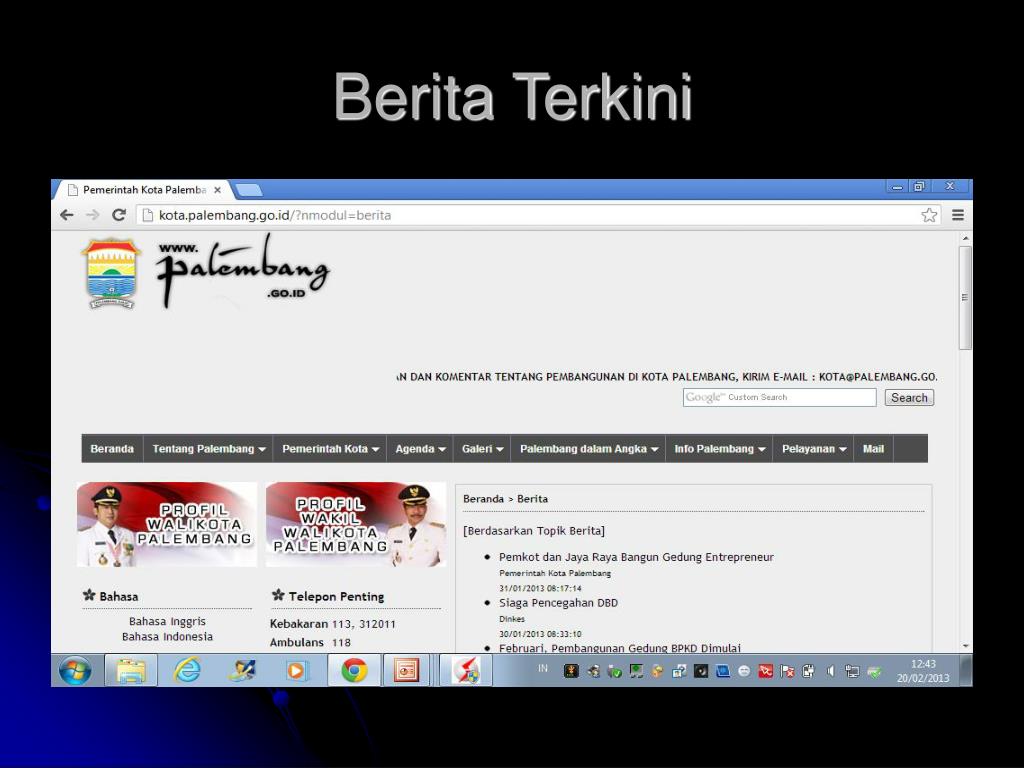The width and height of the screenshot is (1024, 768).
Task: Switch to PowerPoint in the taskbar
Action: tap(406, 671)
